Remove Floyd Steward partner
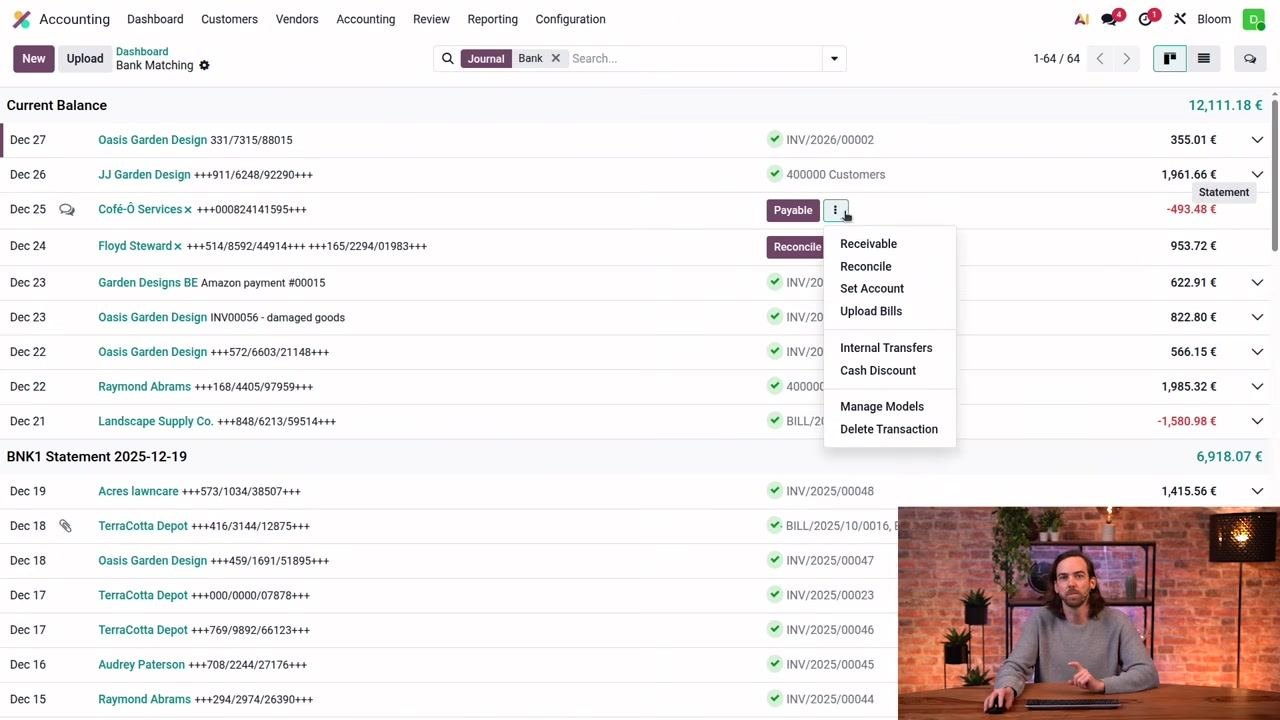This screenshot has width=1280, height=720. coord(178,246)
